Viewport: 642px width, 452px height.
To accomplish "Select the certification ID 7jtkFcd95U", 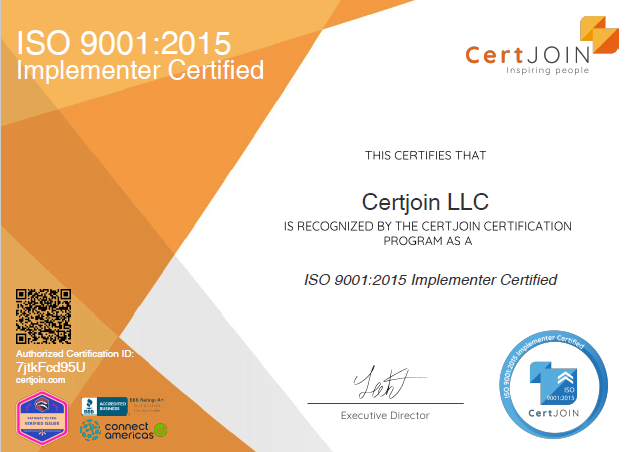I will (x=50, y=367).
